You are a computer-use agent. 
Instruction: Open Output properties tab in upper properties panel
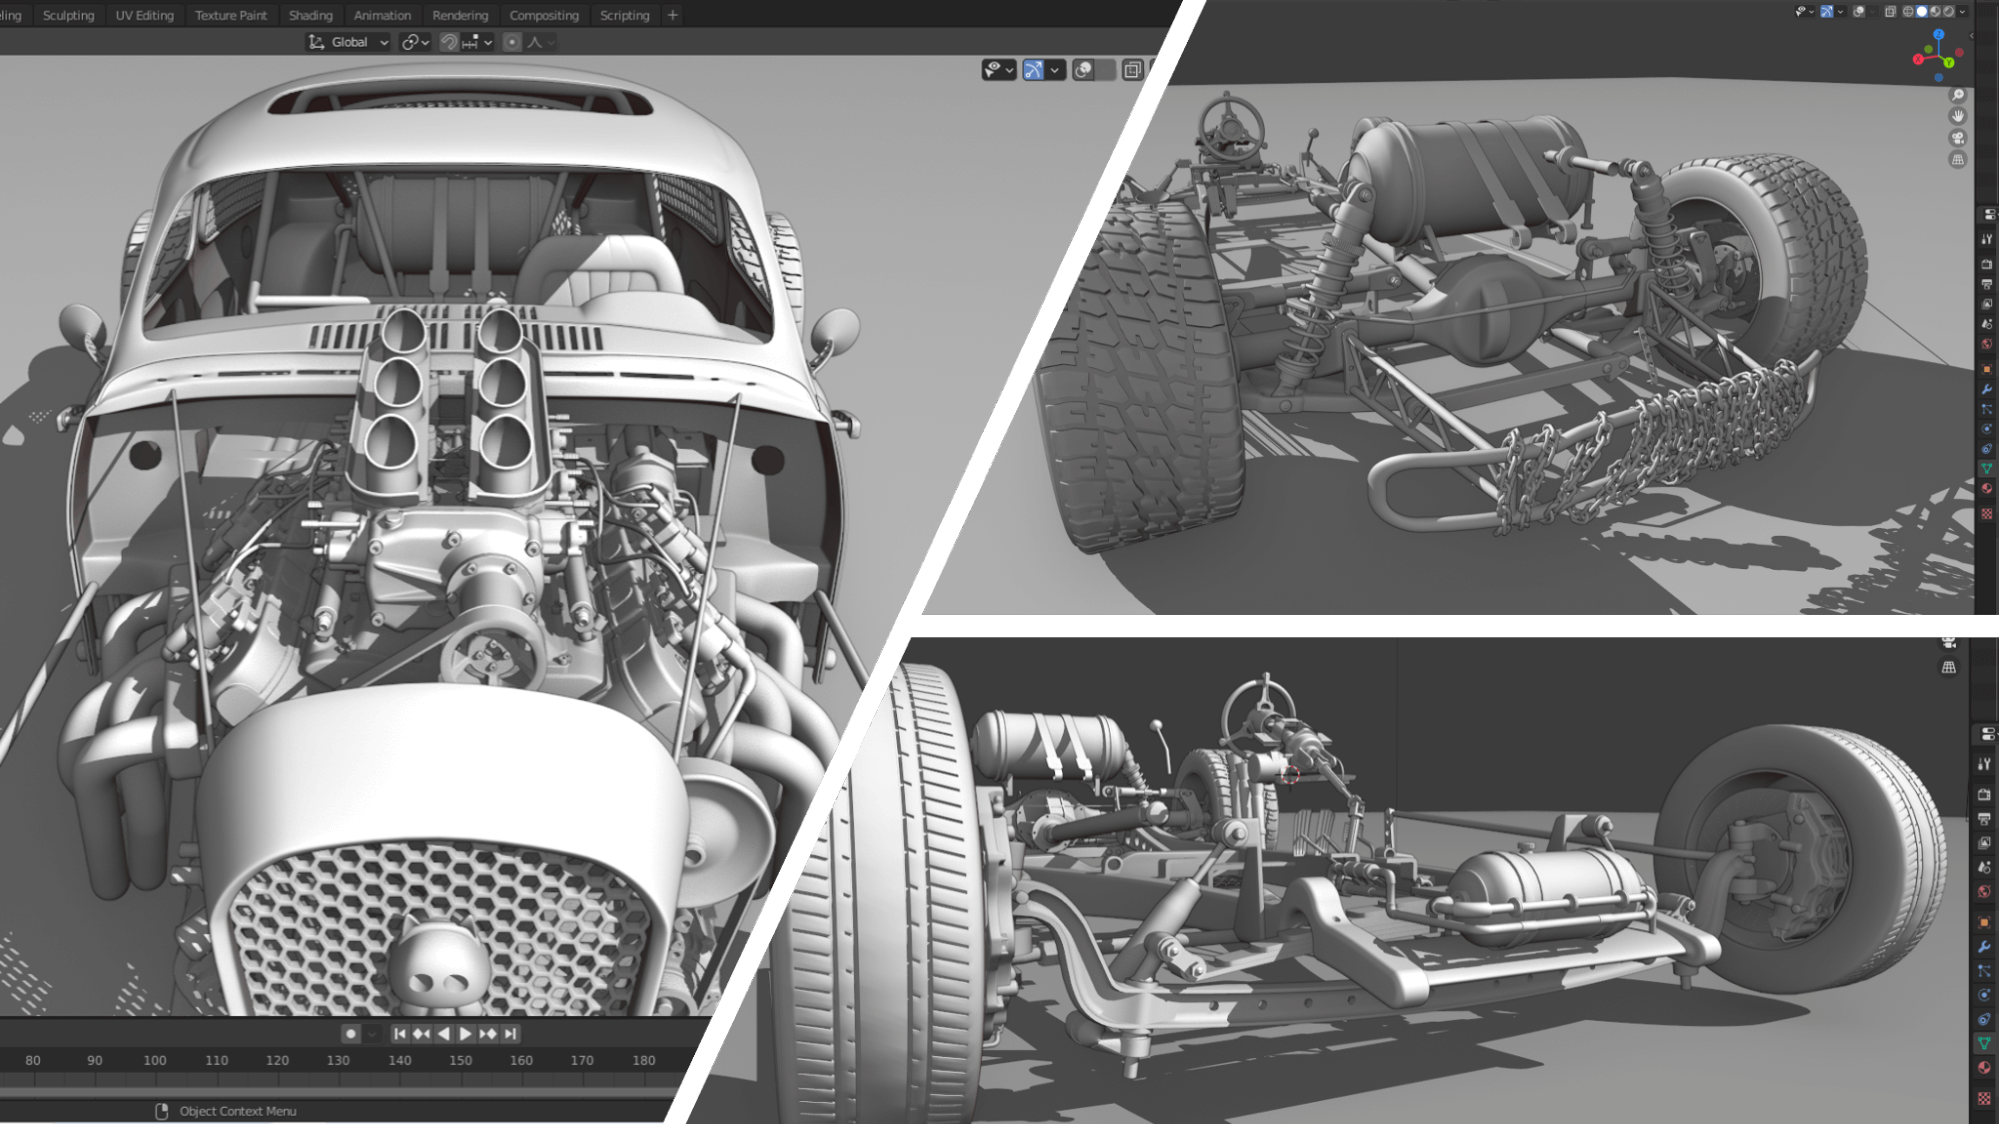(1986, 285)
